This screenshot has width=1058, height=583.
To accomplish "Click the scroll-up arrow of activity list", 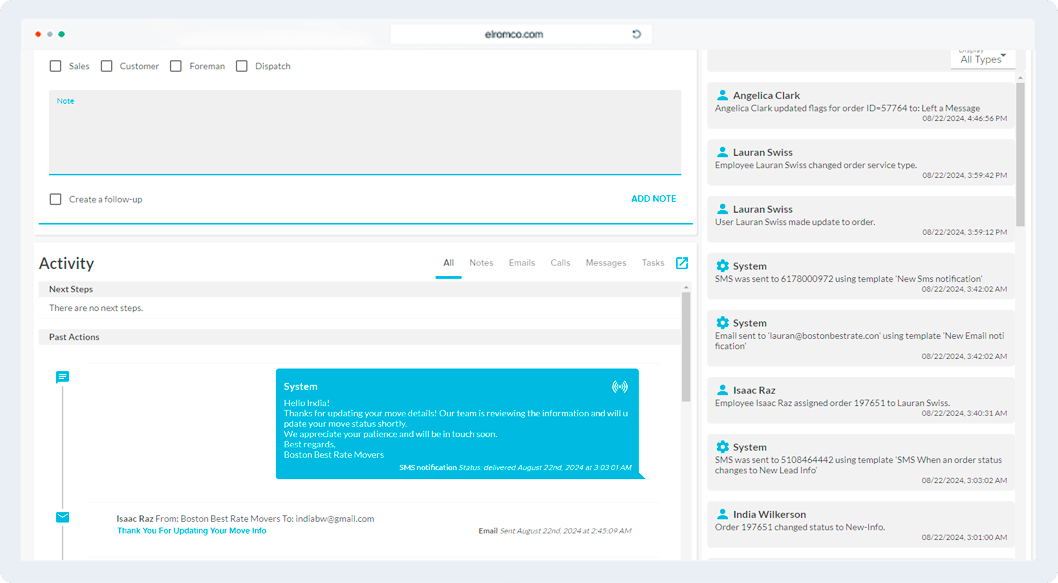I will point(686,287).
